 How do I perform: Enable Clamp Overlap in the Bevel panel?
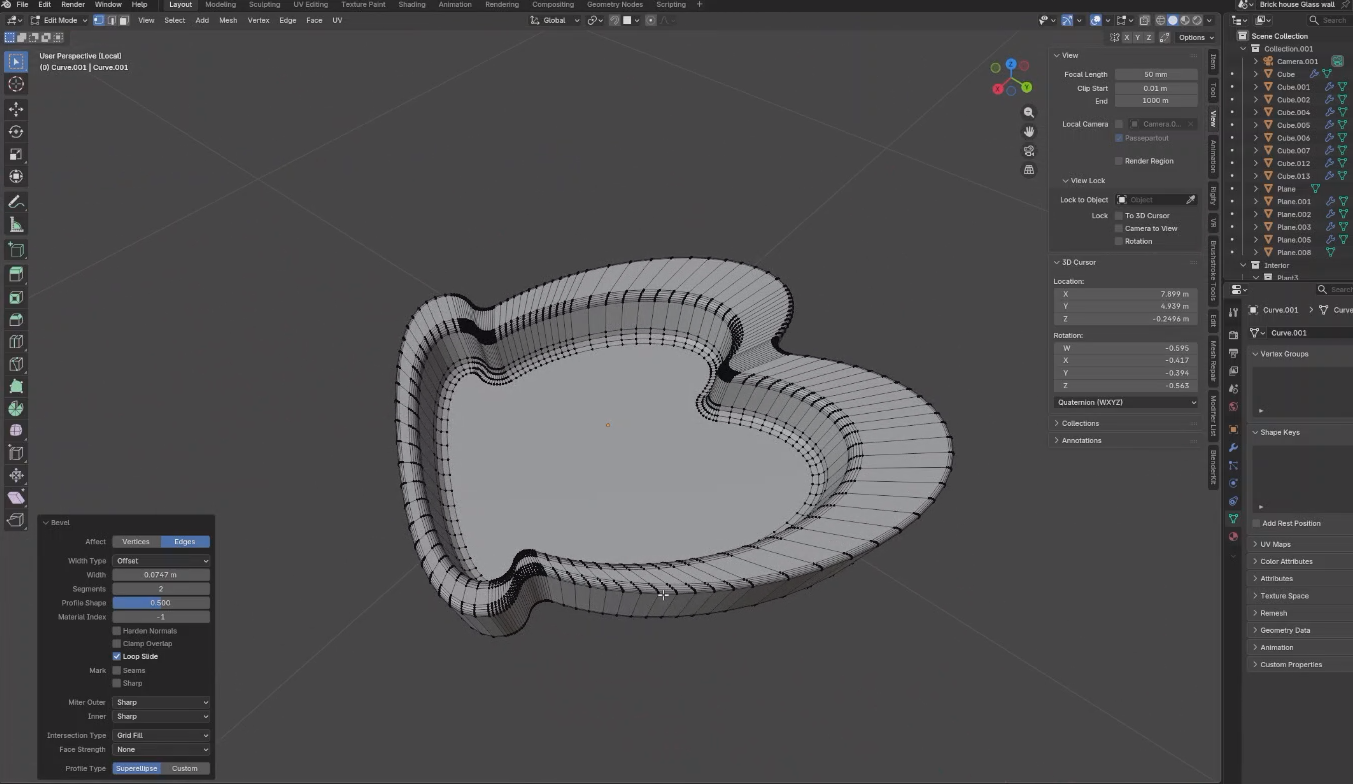pos(117,643)
